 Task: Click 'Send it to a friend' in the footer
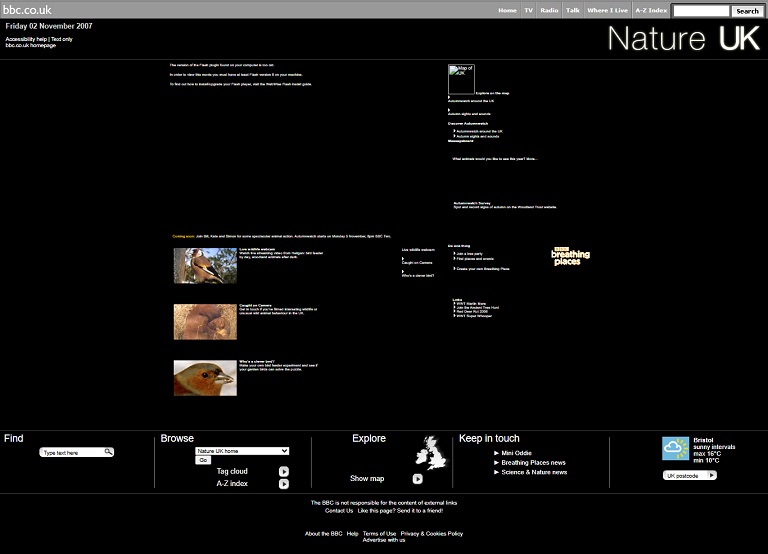[x=420, y=511]
